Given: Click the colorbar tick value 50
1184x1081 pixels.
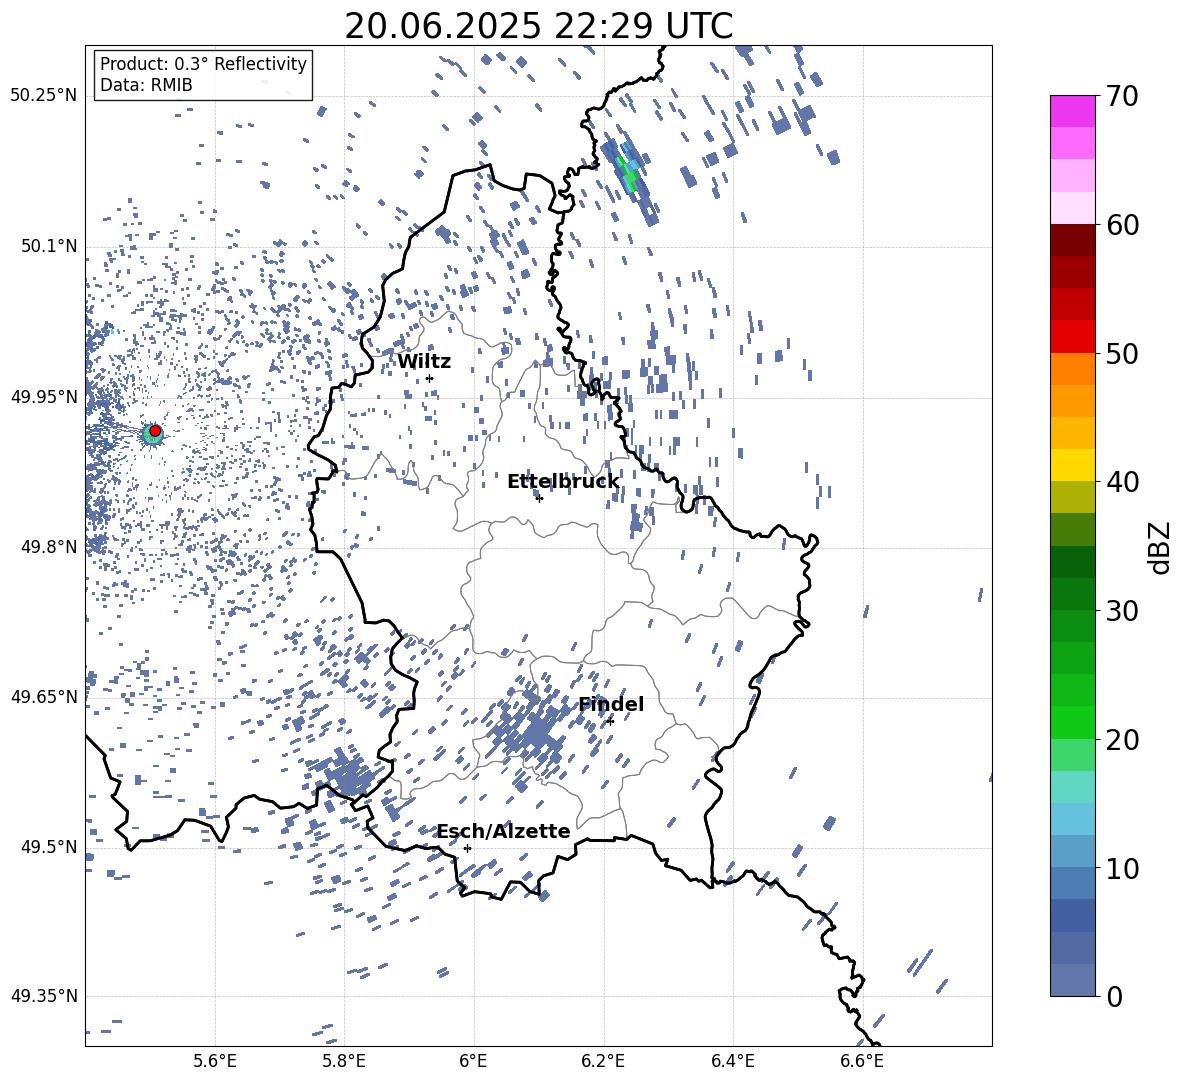Looking at the screenshot, I should [1122, 353].
